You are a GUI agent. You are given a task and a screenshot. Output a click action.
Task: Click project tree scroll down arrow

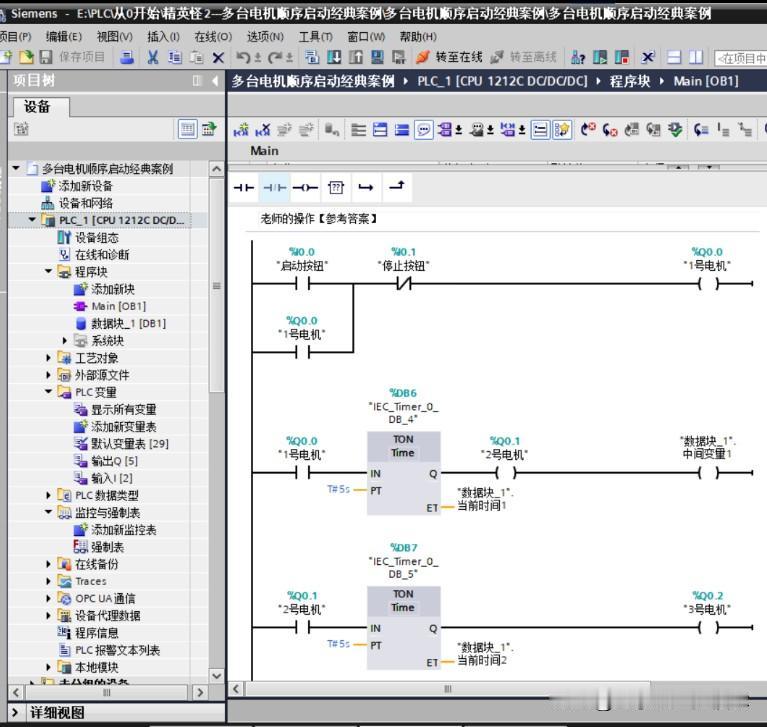(217, 676)
